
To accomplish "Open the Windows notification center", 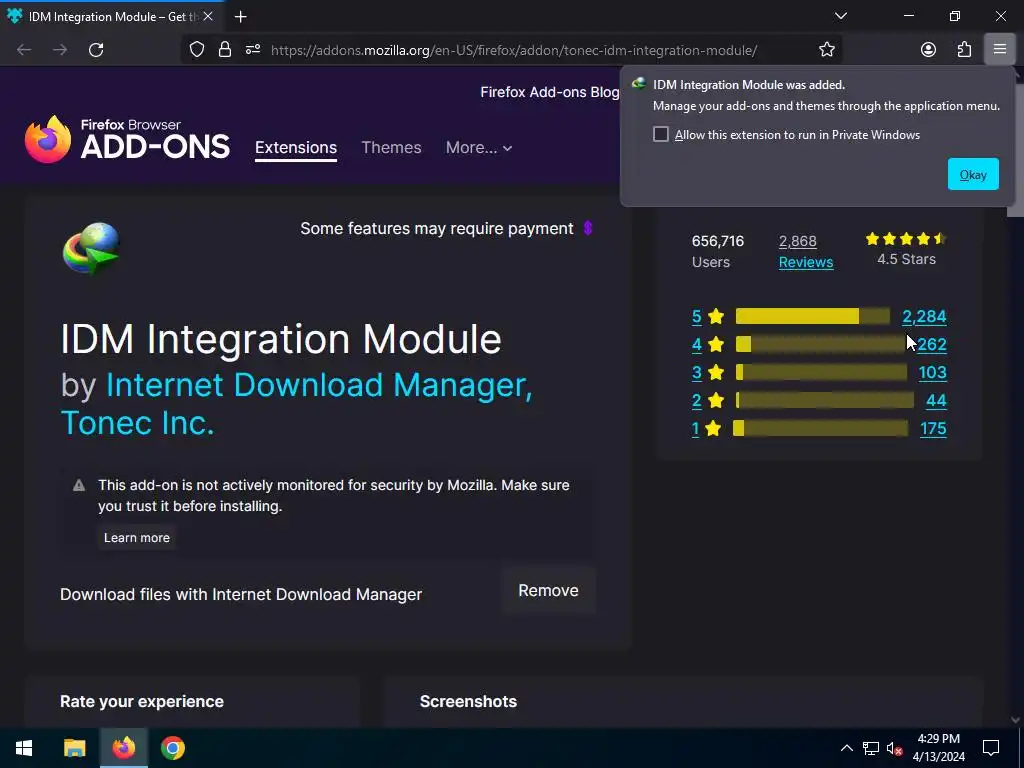I will (991, 748).
